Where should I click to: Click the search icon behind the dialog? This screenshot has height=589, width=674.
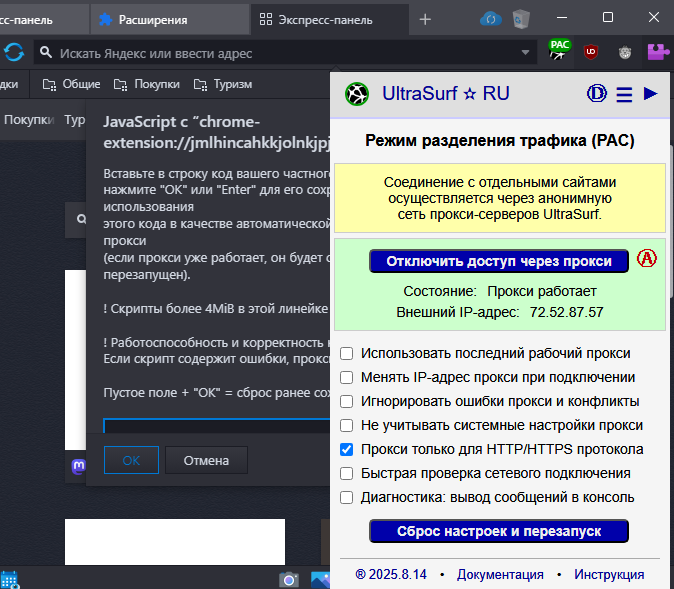(81, 219)
